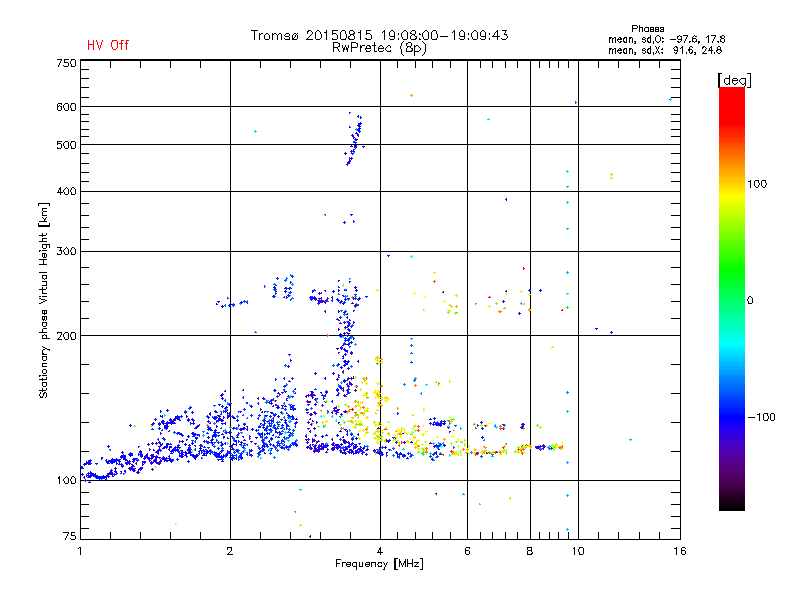Click the plot title 'Tromsø 20150815 19:08:00-19:09:43'
The height and width of the screenshot is (600, 800).
click(379, 35)
